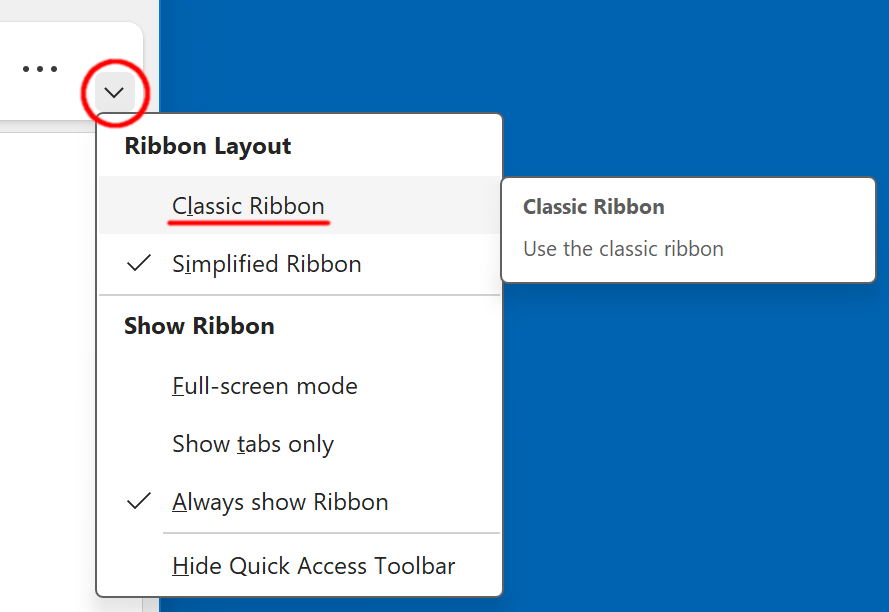The width and height of the screenshot is (889, 612).
Task: Click the Ribbon Layout section header
Action: (x=207, y=146)
